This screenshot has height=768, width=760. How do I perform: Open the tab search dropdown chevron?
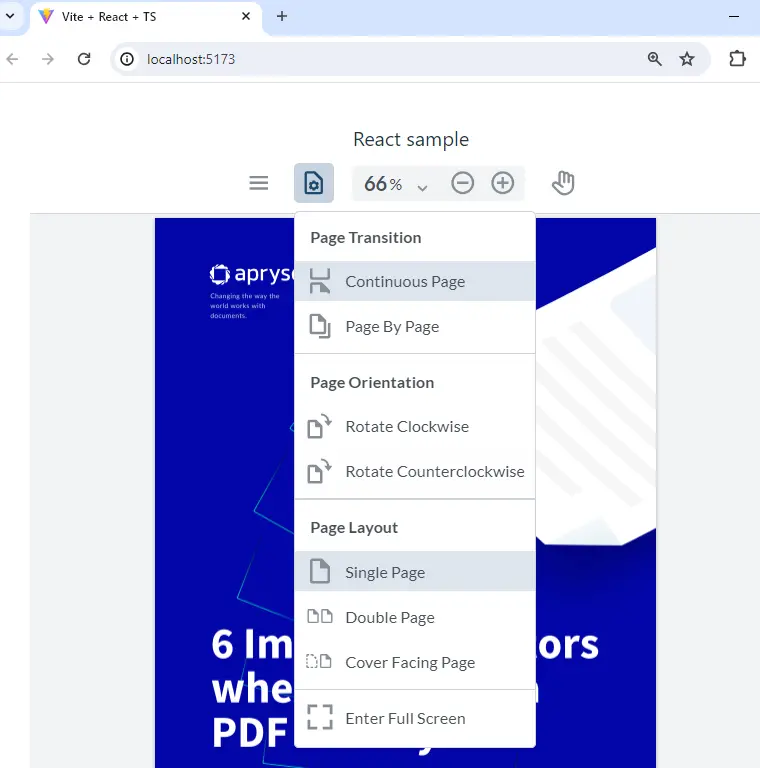pos(10,16)
